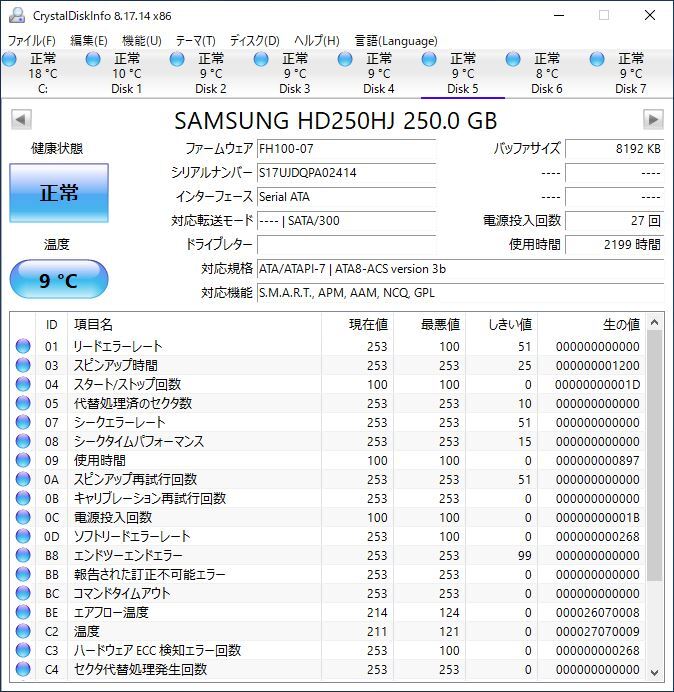Open the 編集(E) menu

point(89,41)
